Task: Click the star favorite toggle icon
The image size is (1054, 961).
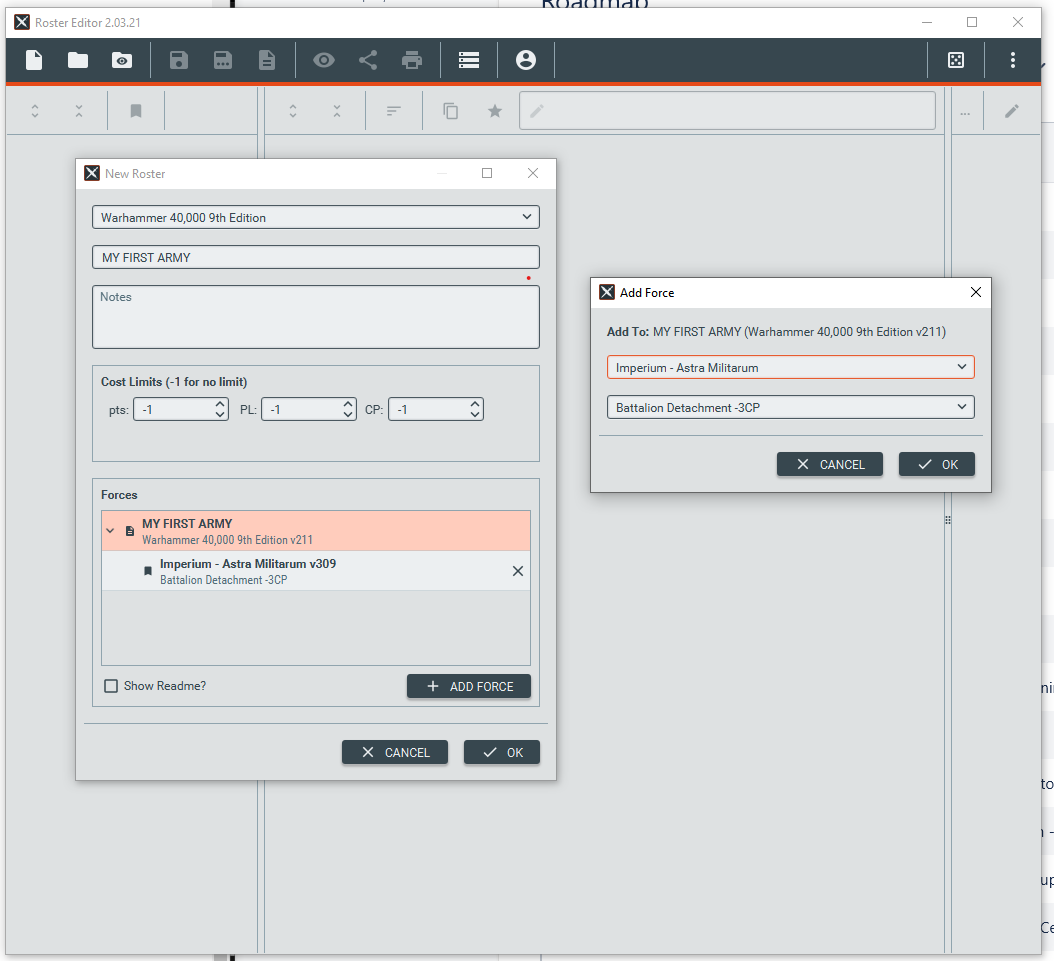Action: (x=495, y=112)
